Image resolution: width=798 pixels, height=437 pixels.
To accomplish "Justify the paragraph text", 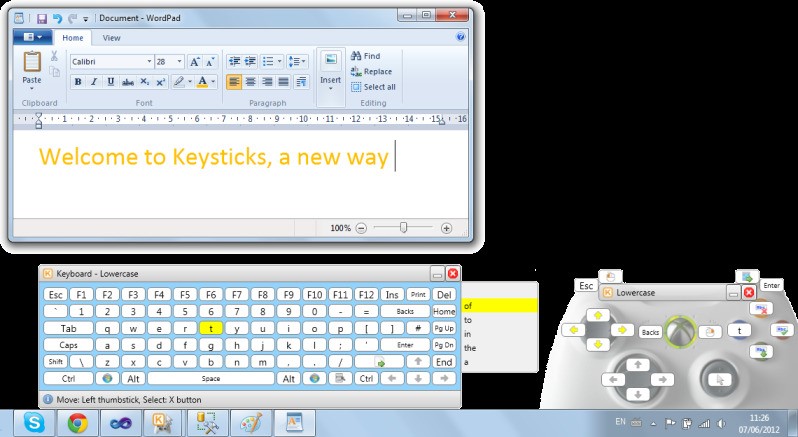I will [x=283, y=81].
